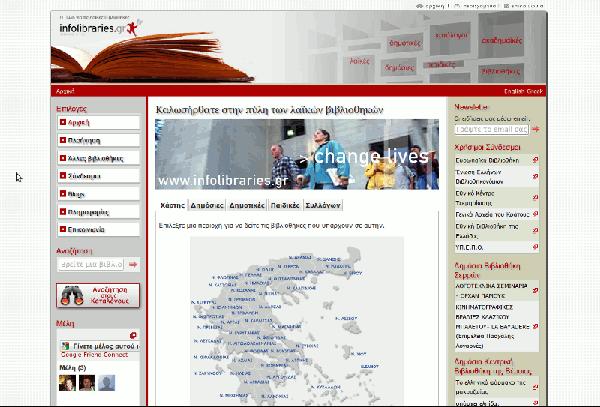
Task: Switch language to Greek
Action: click(x=535, y=91)
